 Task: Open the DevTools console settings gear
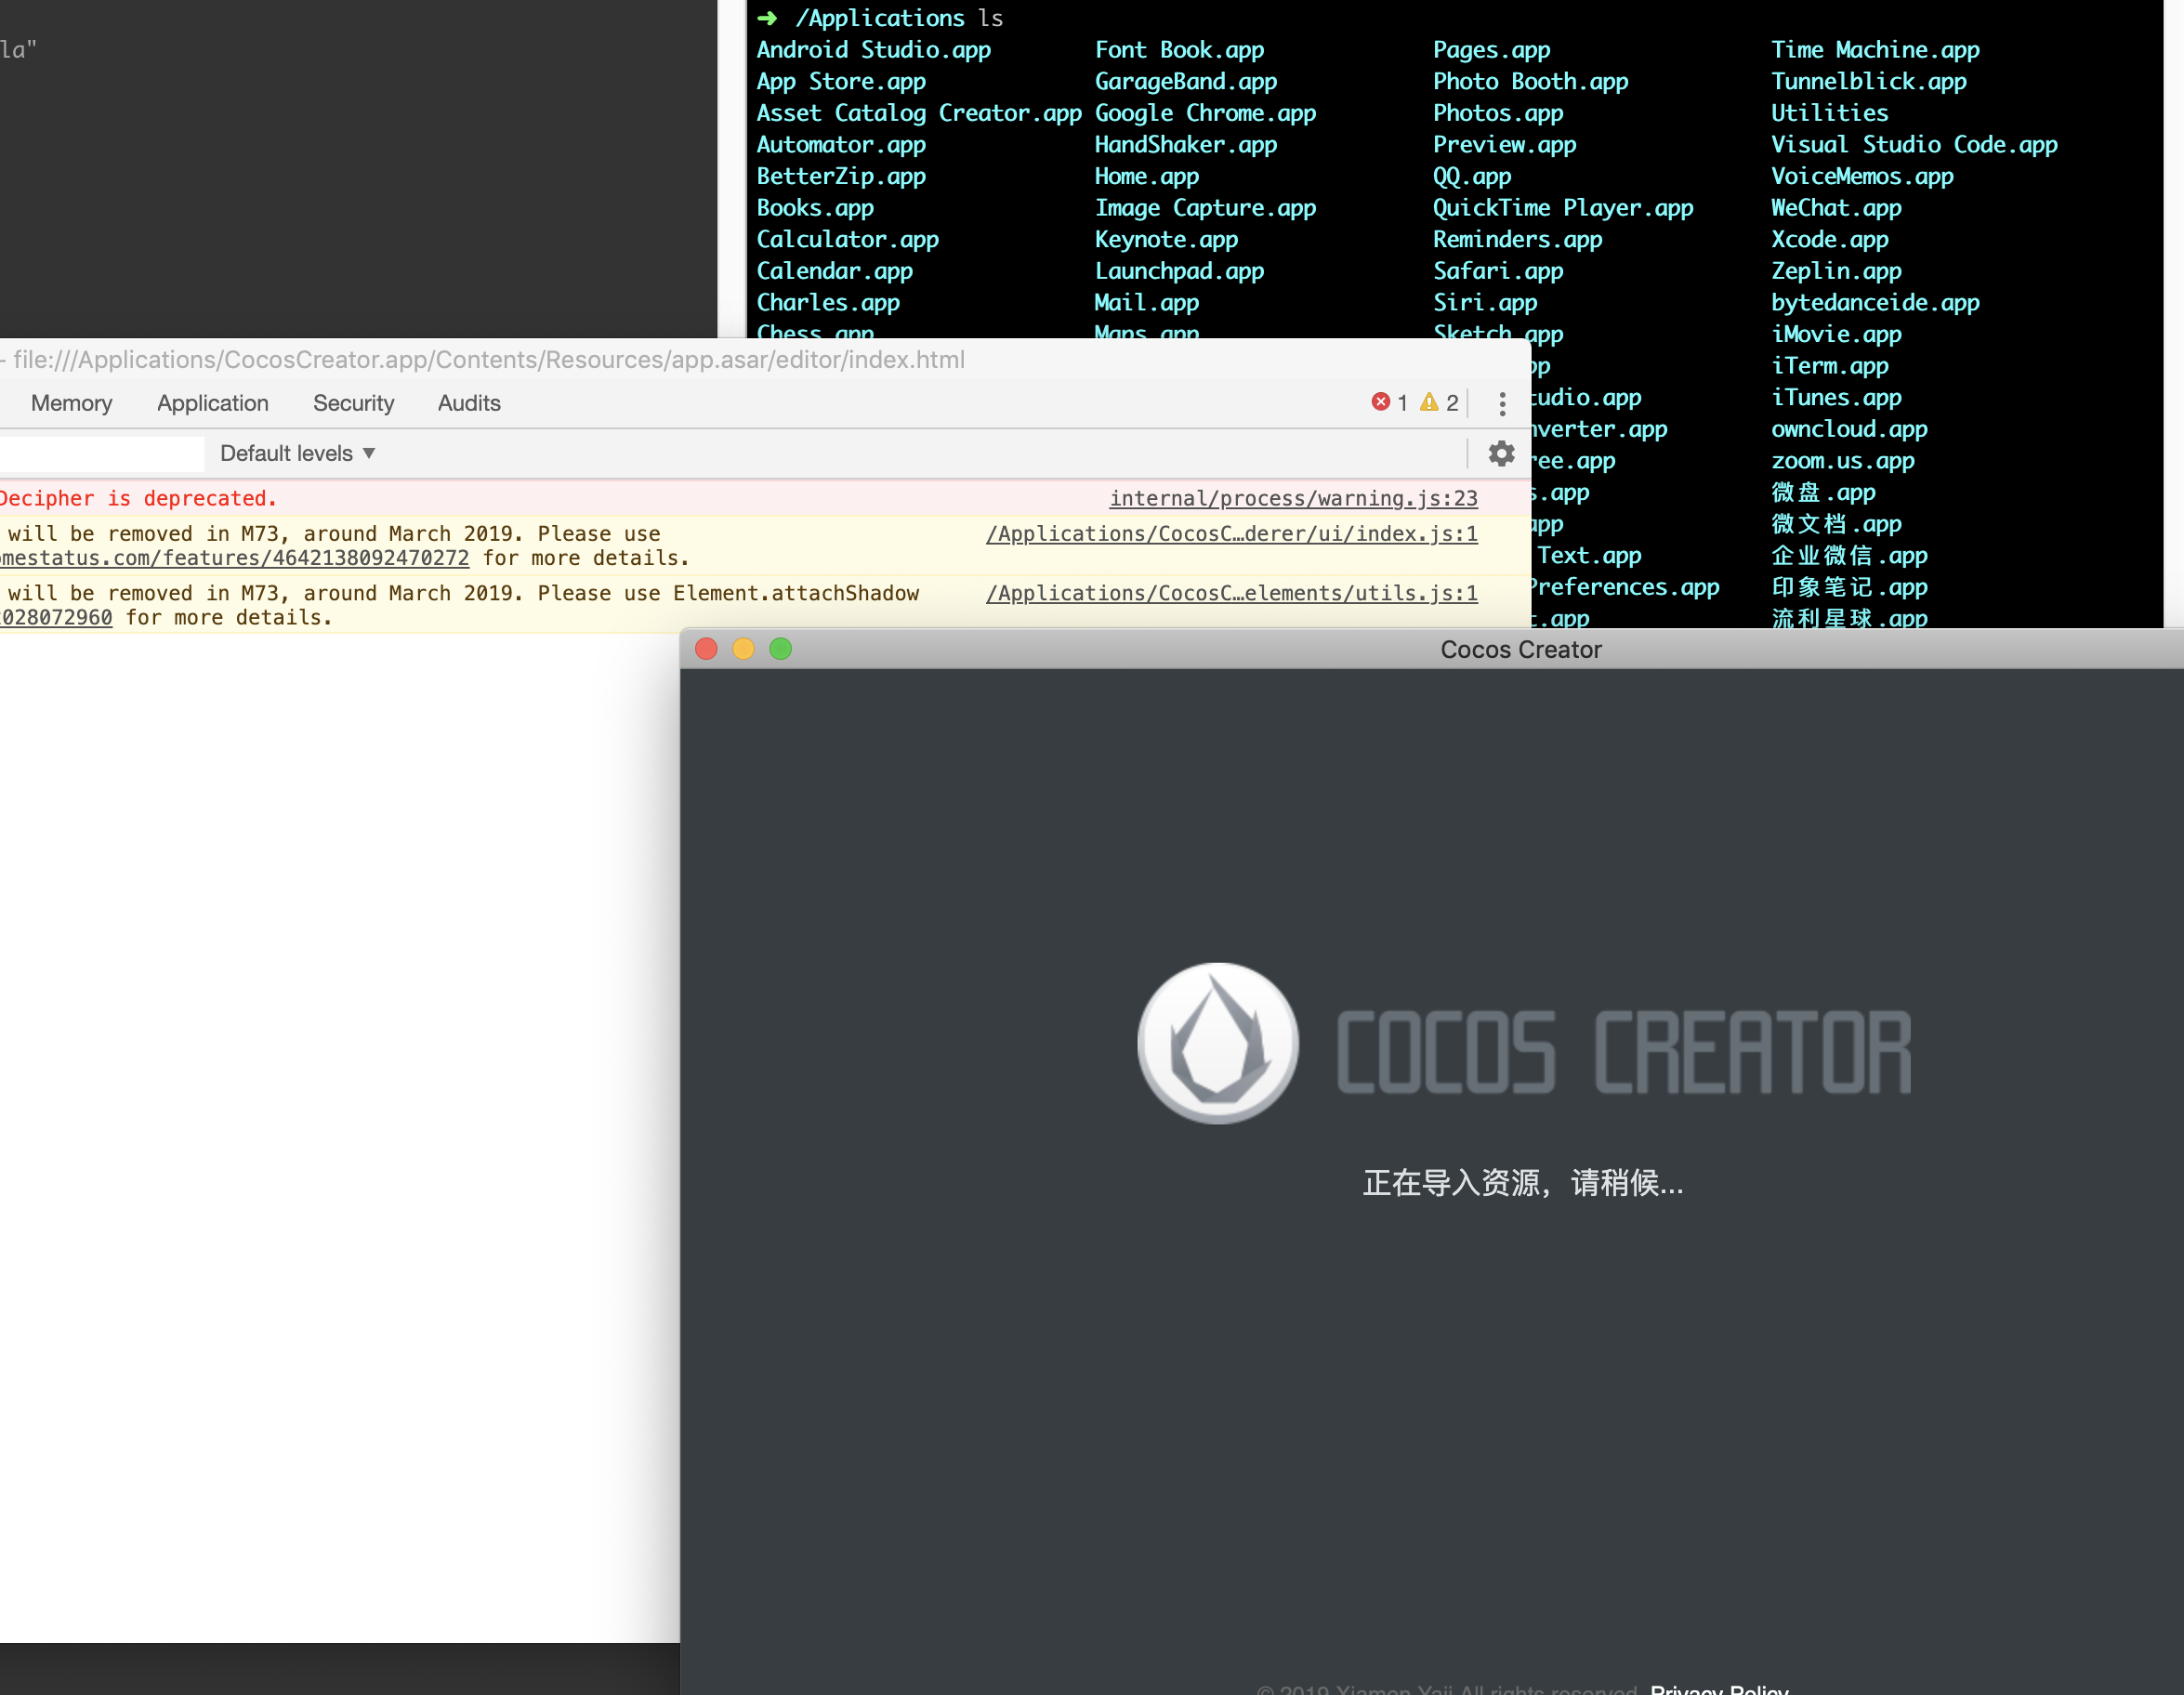[x=1501, y=453]
